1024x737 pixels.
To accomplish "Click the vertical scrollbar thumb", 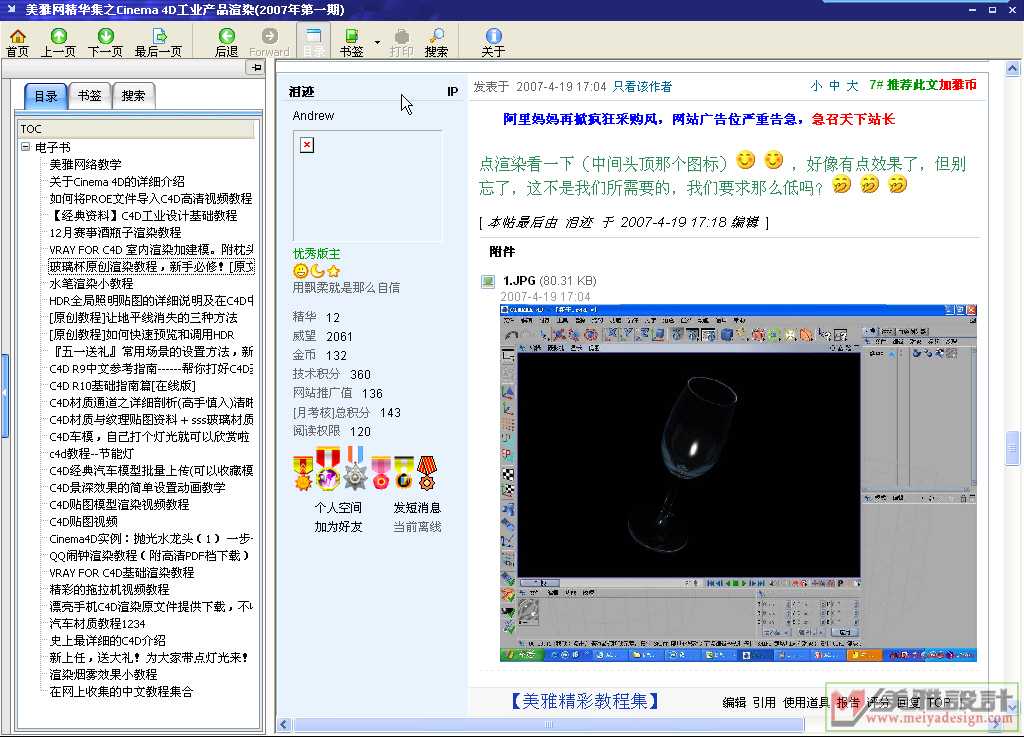I will (x=1013, y=448).
